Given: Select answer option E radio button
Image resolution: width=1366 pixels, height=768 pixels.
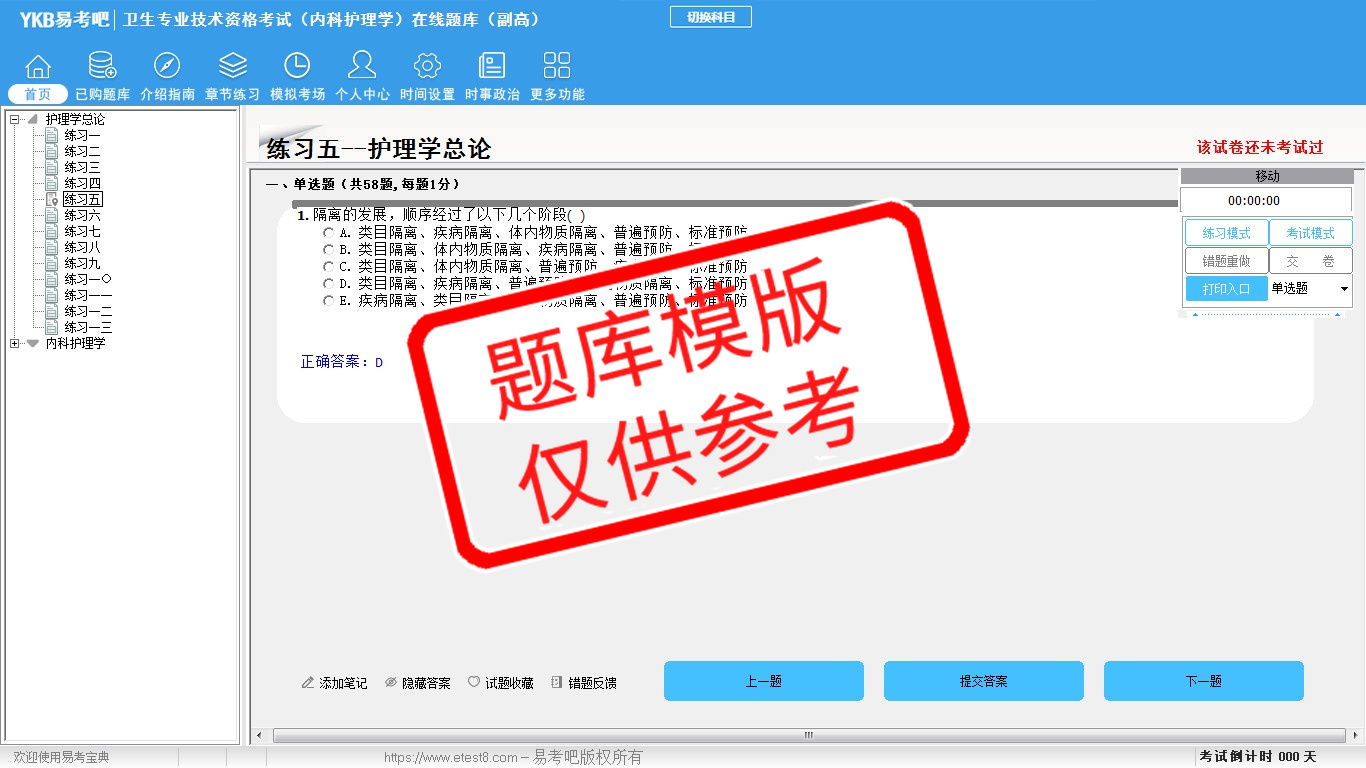Looking at the screenshot, I should pyautogui.click(x=328, y=301).
